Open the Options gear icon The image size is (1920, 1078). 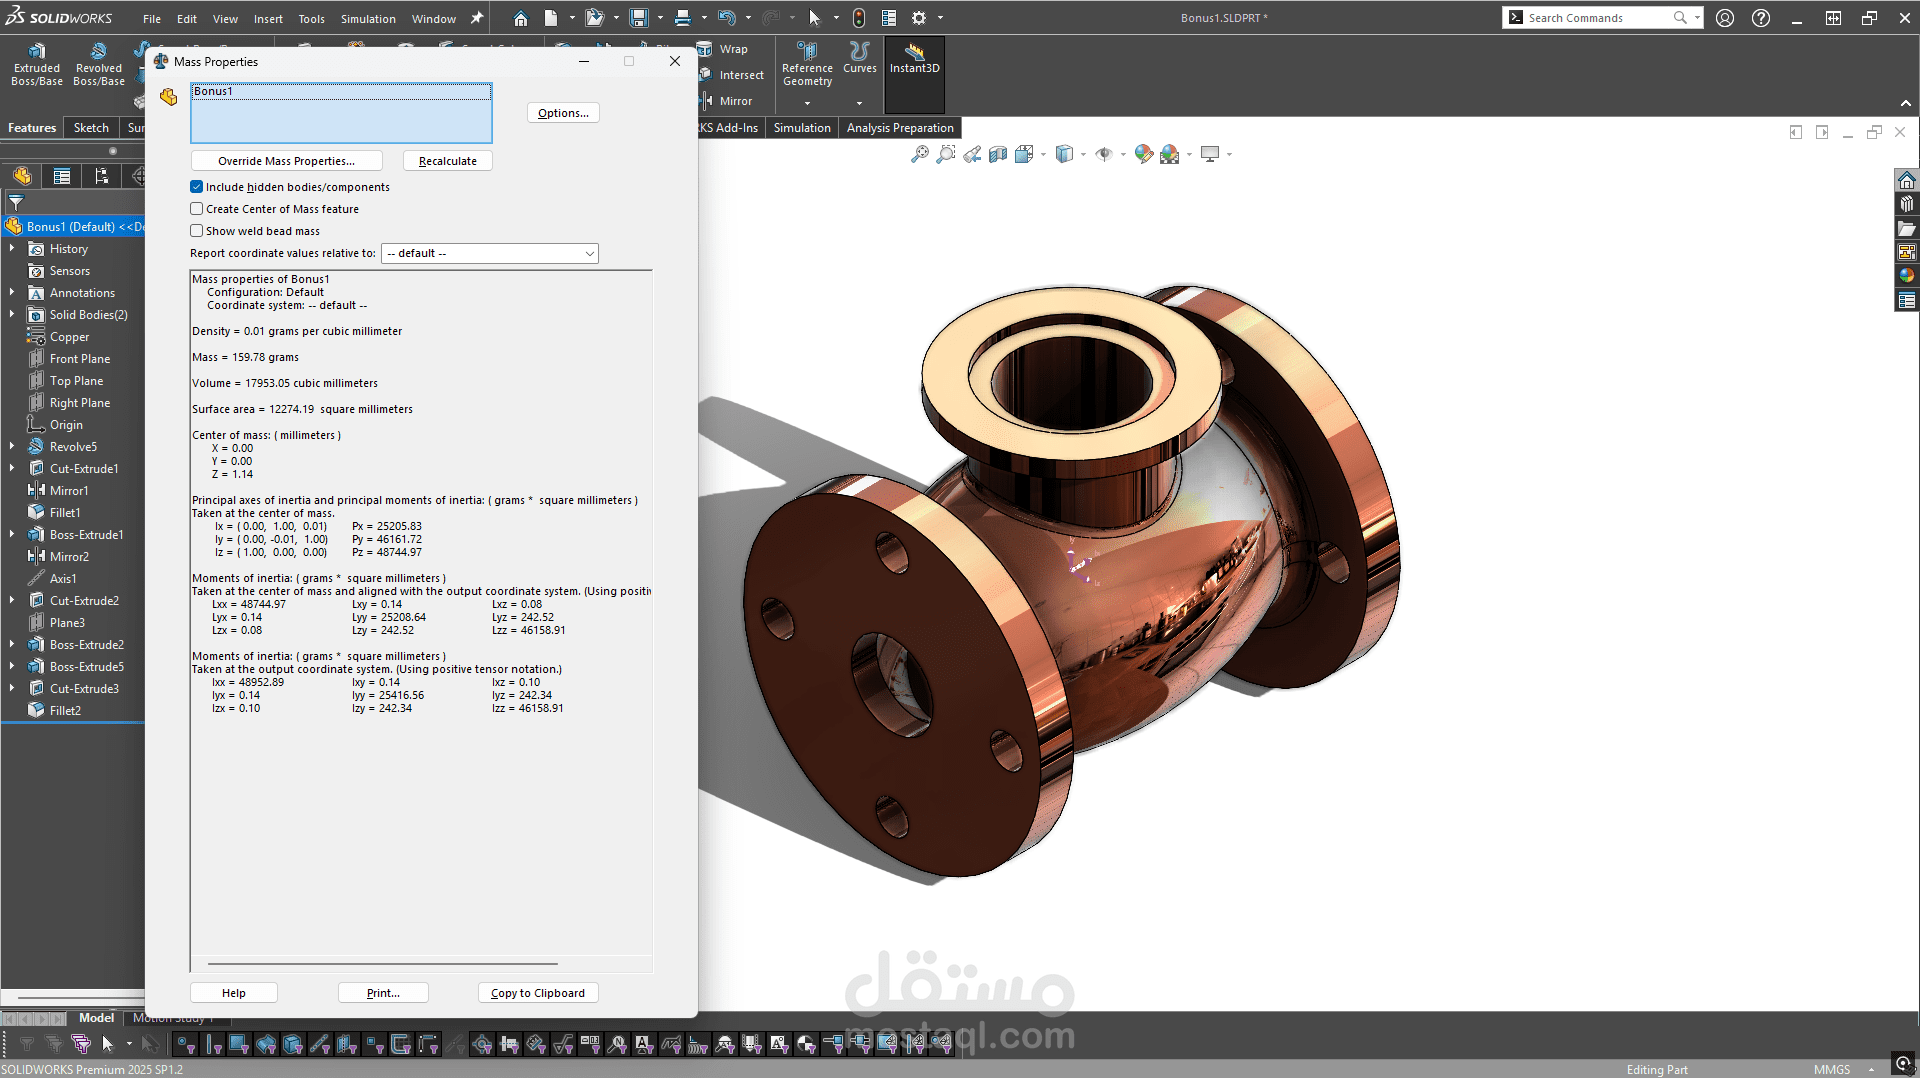coord(919,18)
